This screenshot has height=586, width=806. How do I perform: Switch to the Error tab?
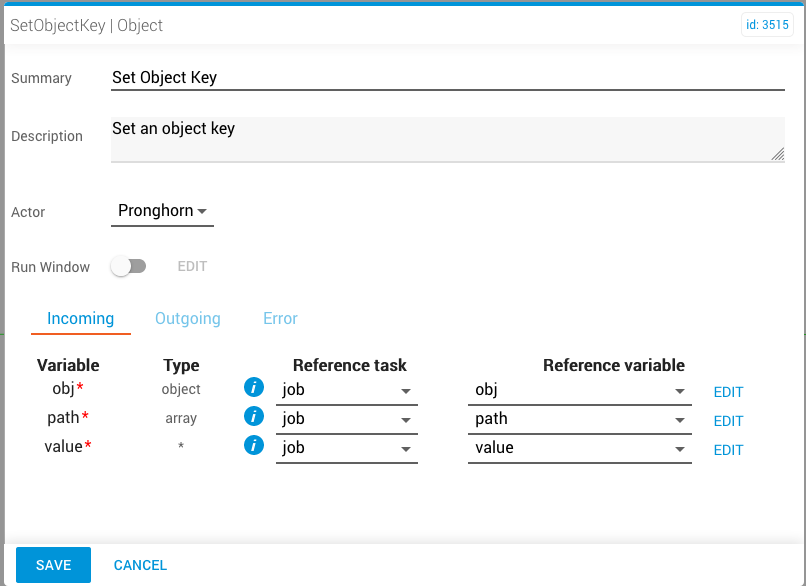pos(280,318)
